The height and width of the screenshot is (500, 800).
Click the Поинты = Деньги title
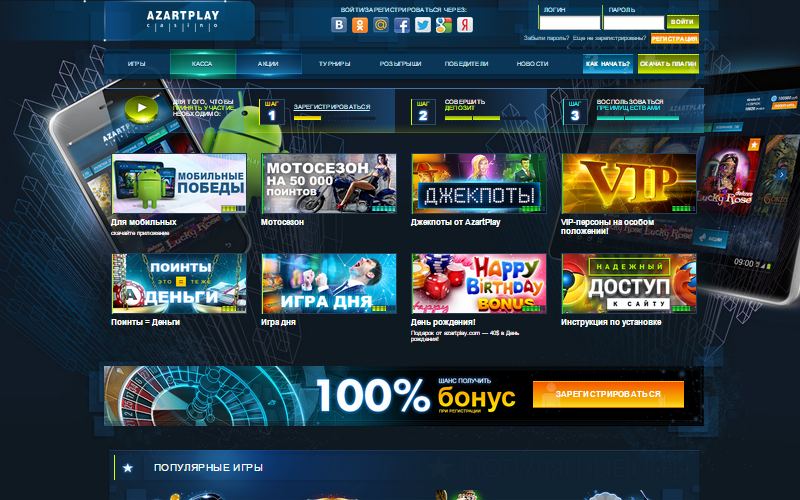click(145, 322)
